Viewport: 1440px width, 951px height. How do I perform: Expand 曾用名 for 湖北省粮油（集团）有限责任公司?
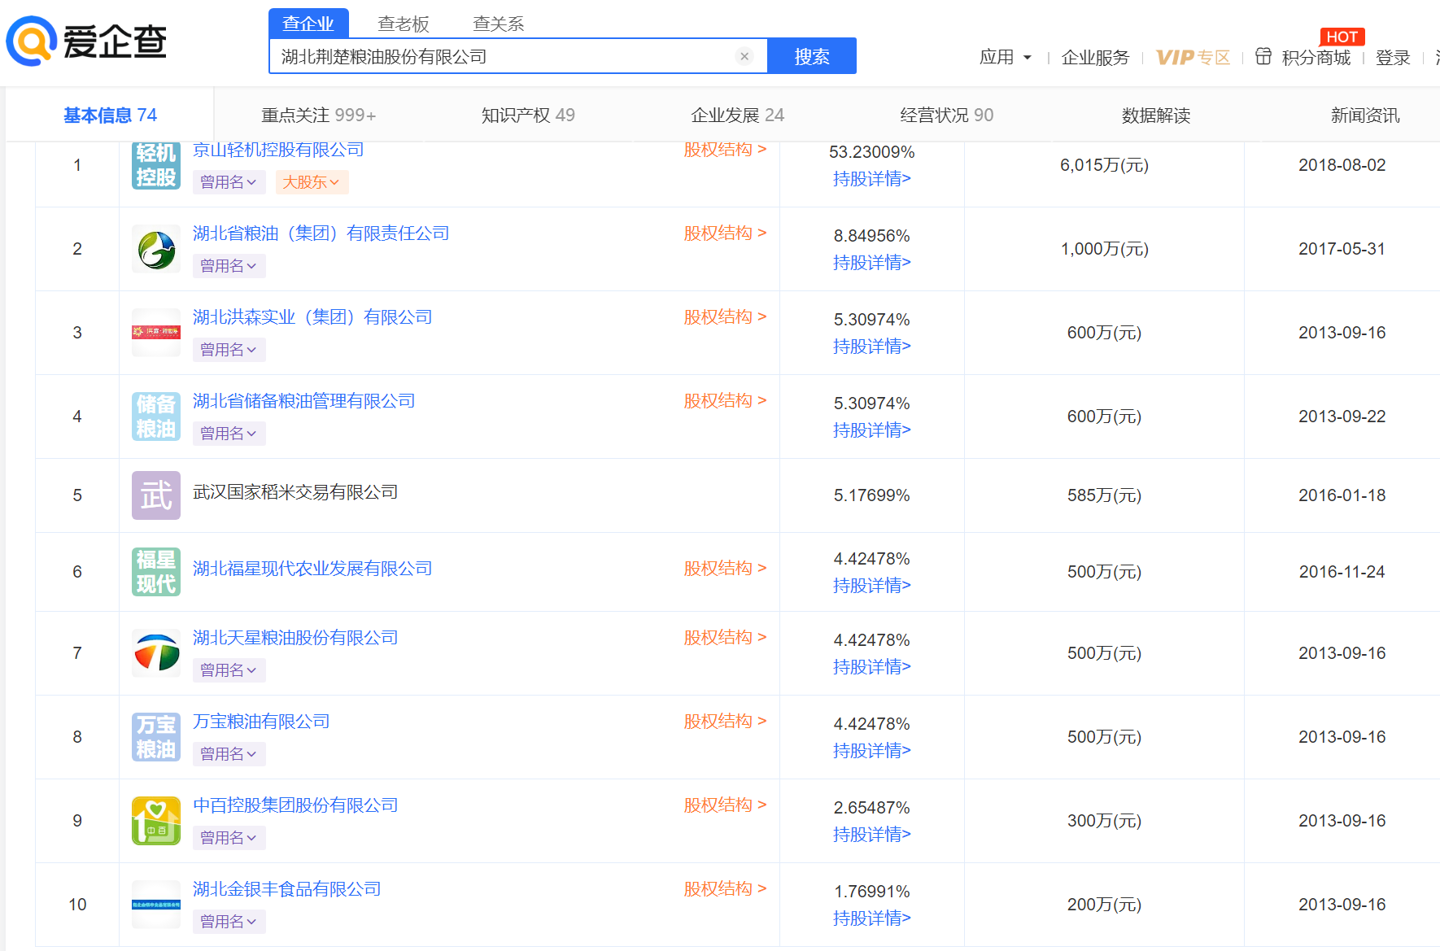[228, 266]
